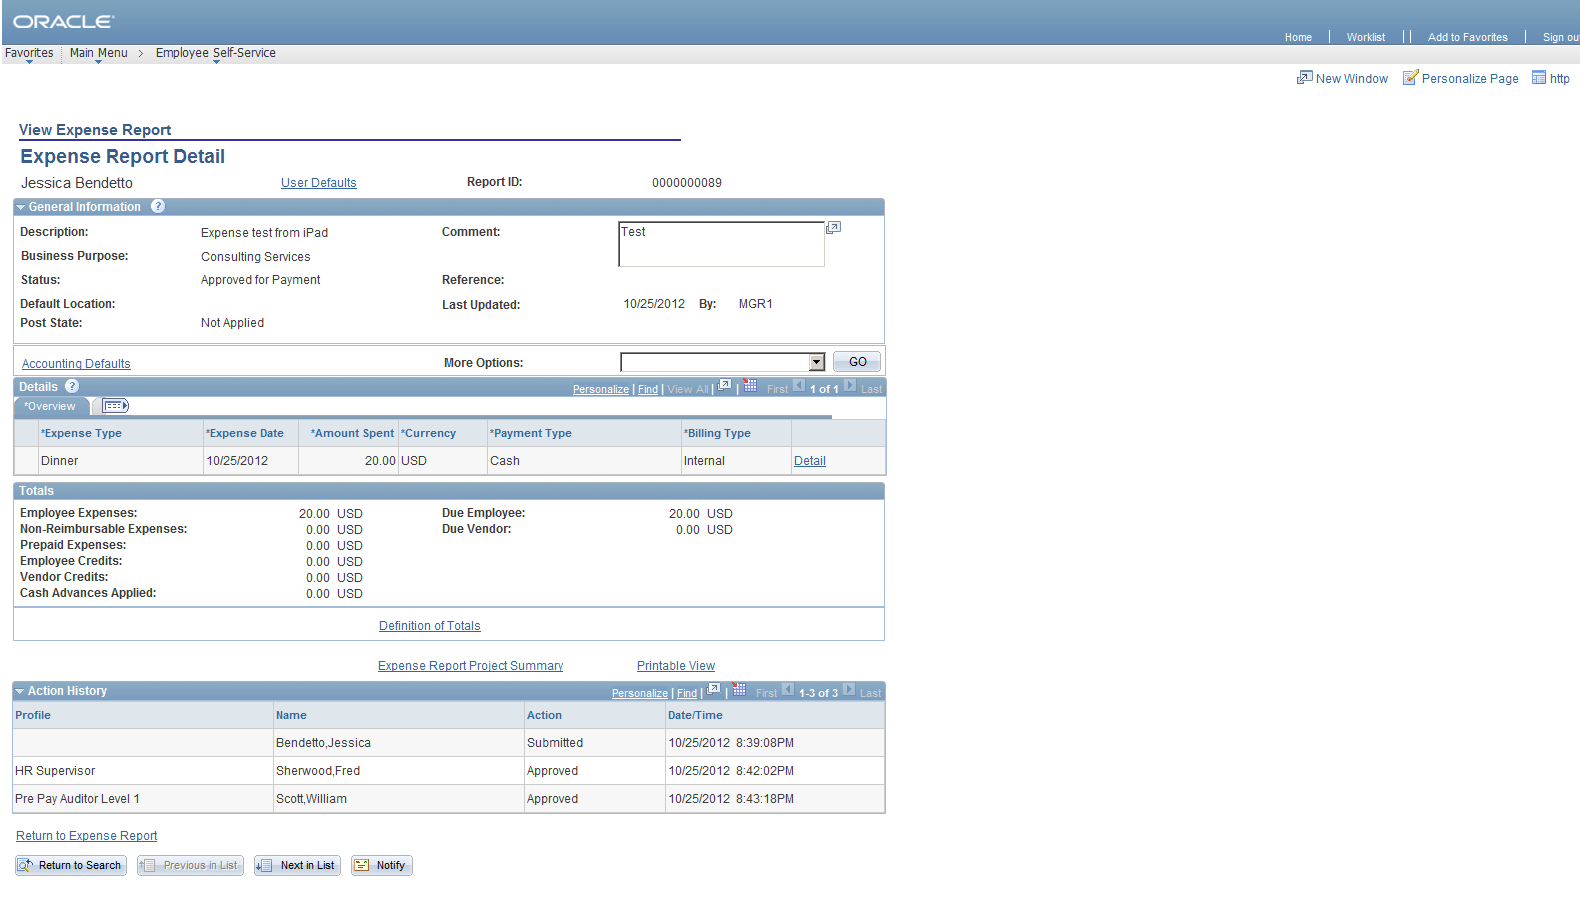Select 'Bendetto,Jessica' name cell

coord(323,743)
